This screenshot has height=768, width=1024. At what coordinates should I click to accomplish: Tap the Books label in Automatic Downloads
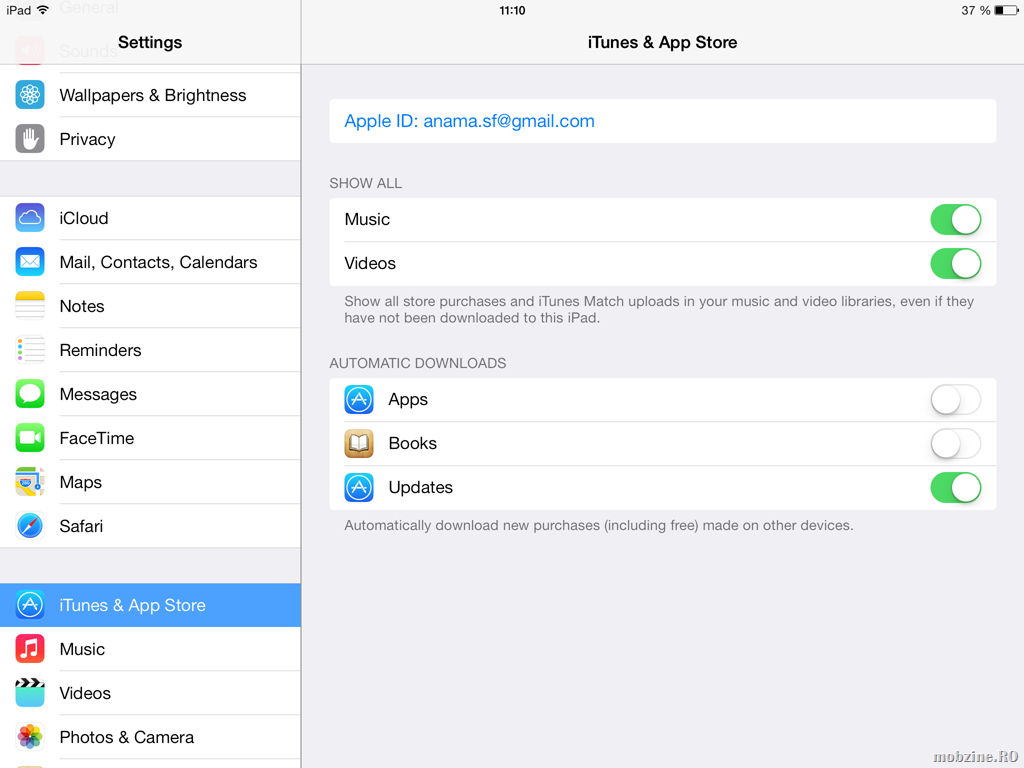[413, 443]
